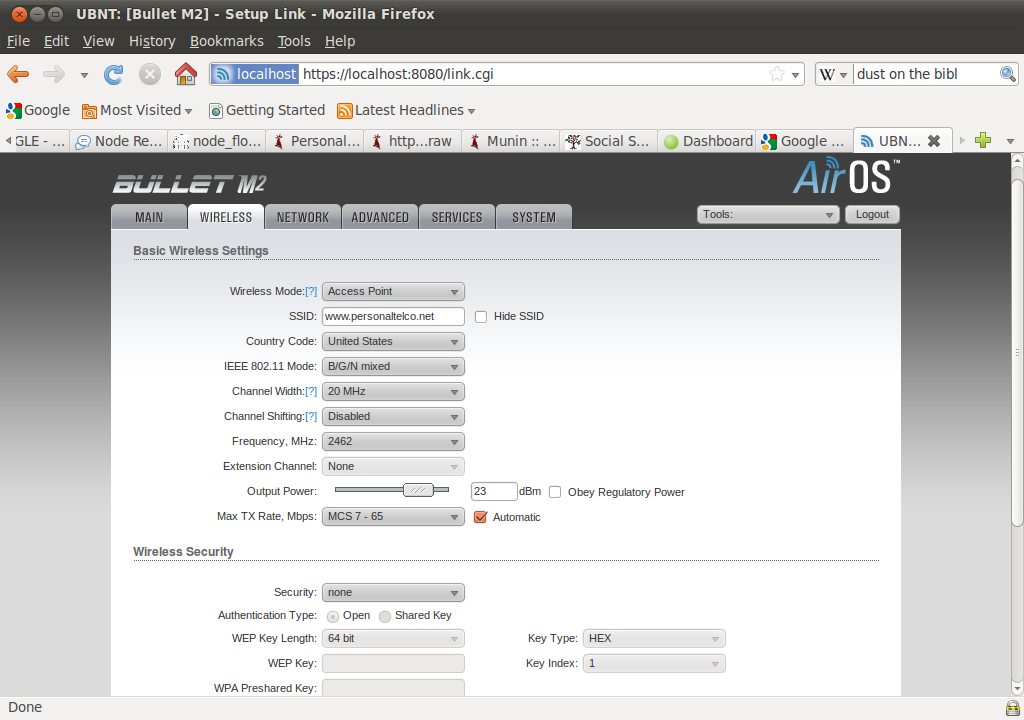Switch to the Social S... tab
Viewport: 1024px width, 720px height.
click(608, 141)
